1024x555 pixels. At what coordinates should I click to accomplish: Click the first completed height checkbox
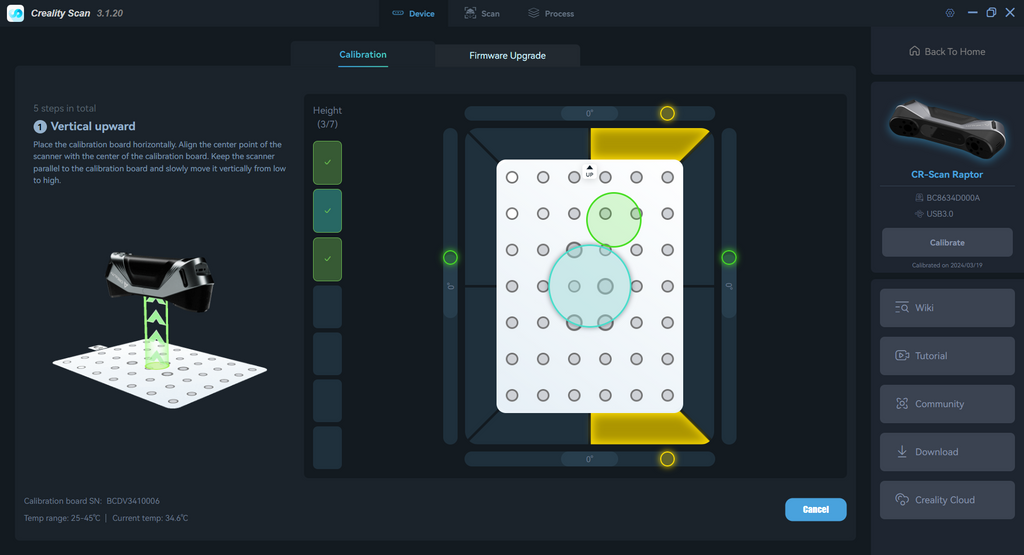[327, 163]
